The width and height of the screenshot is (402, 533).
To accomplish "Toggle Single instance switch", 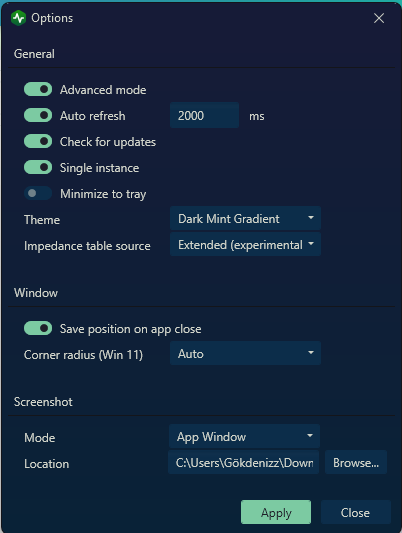I will point(38,167).
